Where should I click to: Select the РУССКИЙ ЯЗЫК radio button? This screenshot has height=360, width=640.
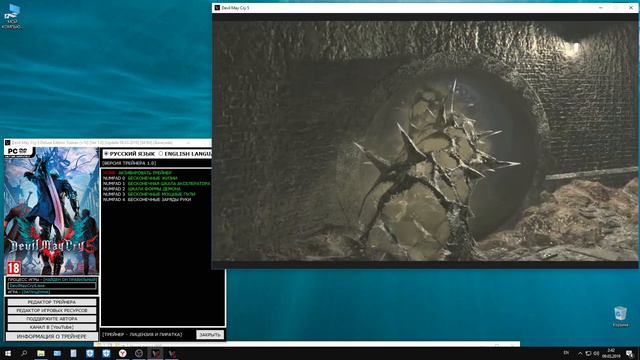pyautogui.click(x=106, y=154)
